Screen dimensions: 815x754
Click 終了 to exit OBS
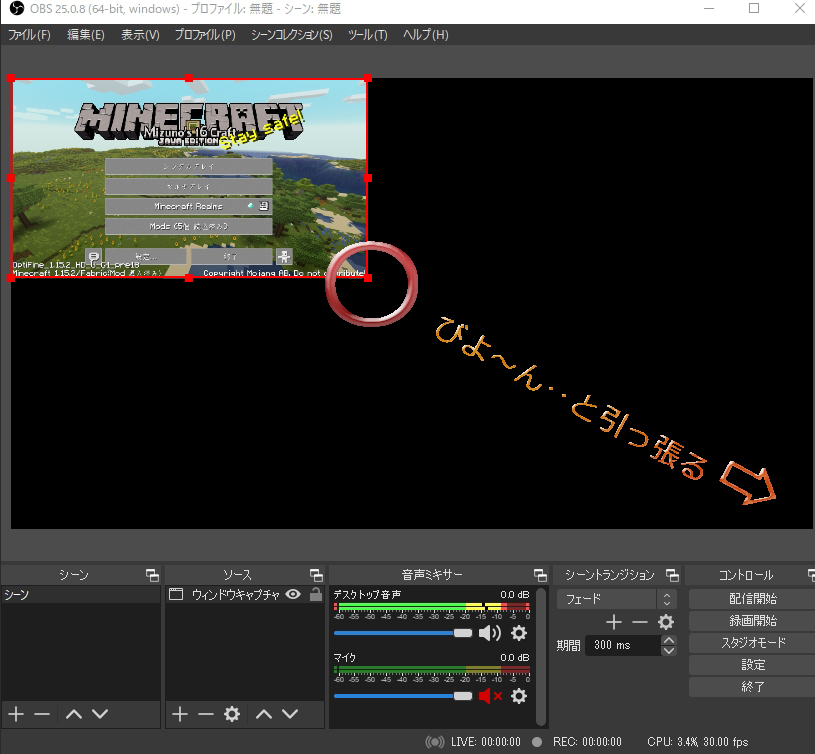[752, 686]
